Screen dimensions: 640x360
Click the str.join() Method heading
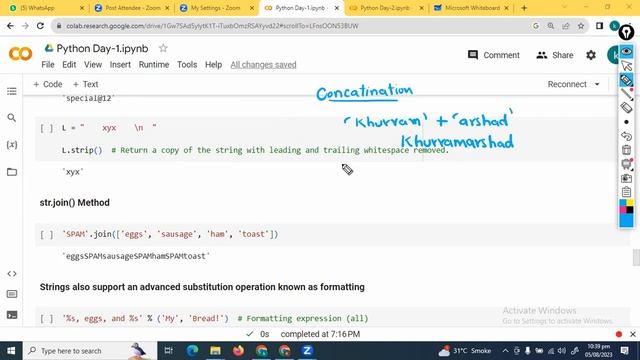click(75, 202)
